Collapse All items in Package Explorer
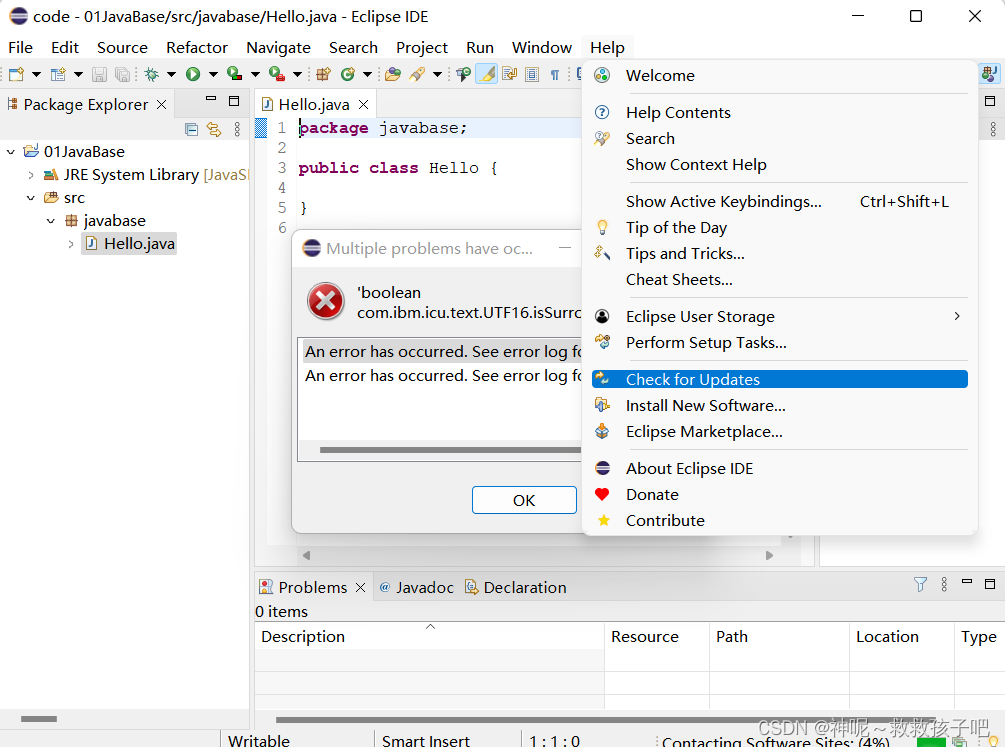 click(x=191, y=128)
